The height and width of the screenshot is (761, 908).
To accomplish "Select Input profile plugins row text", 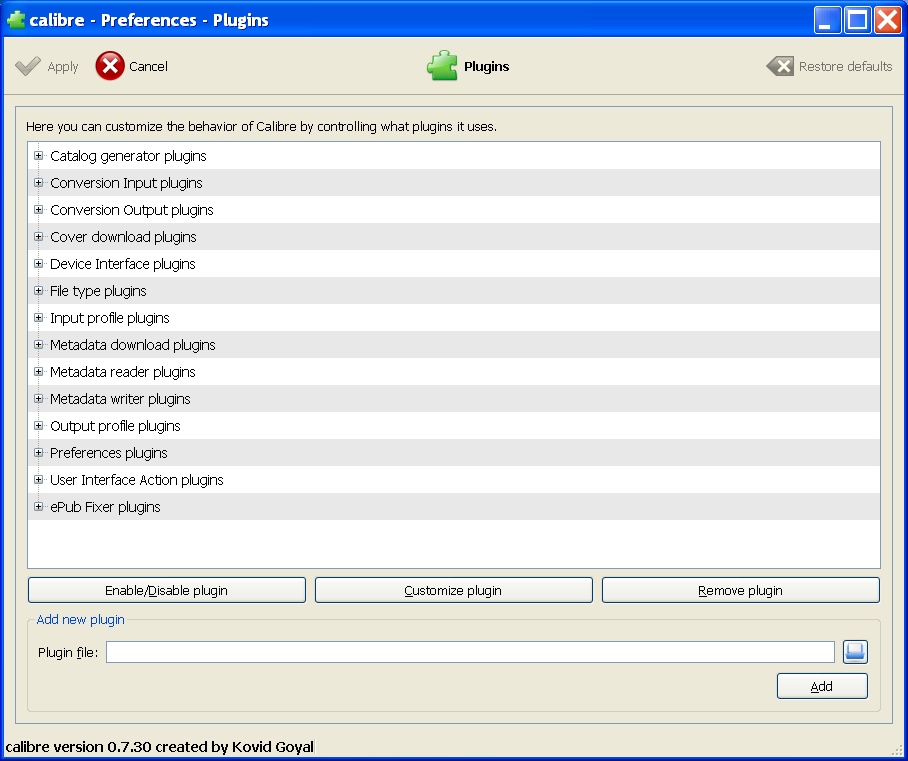I will tap(109, 318).
